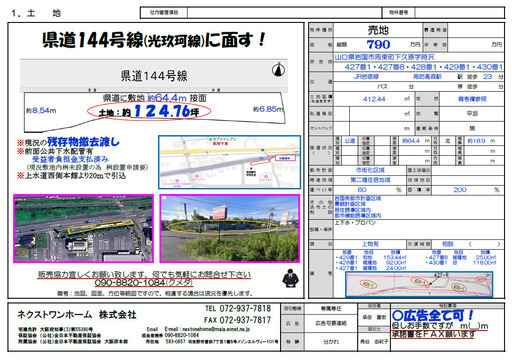The height and width of the screenshot is (360, 512).
Task: Open the cadastral plot diagram thumbnail
Action: tap(419, 284)
